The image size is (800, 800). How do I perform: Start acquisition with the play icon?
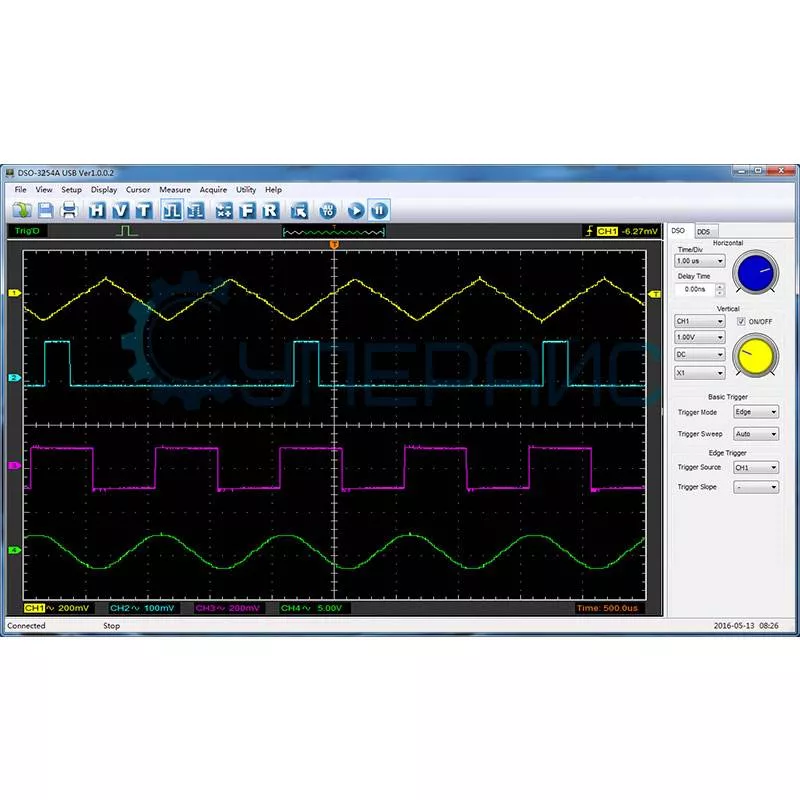[x=356, y=210]
